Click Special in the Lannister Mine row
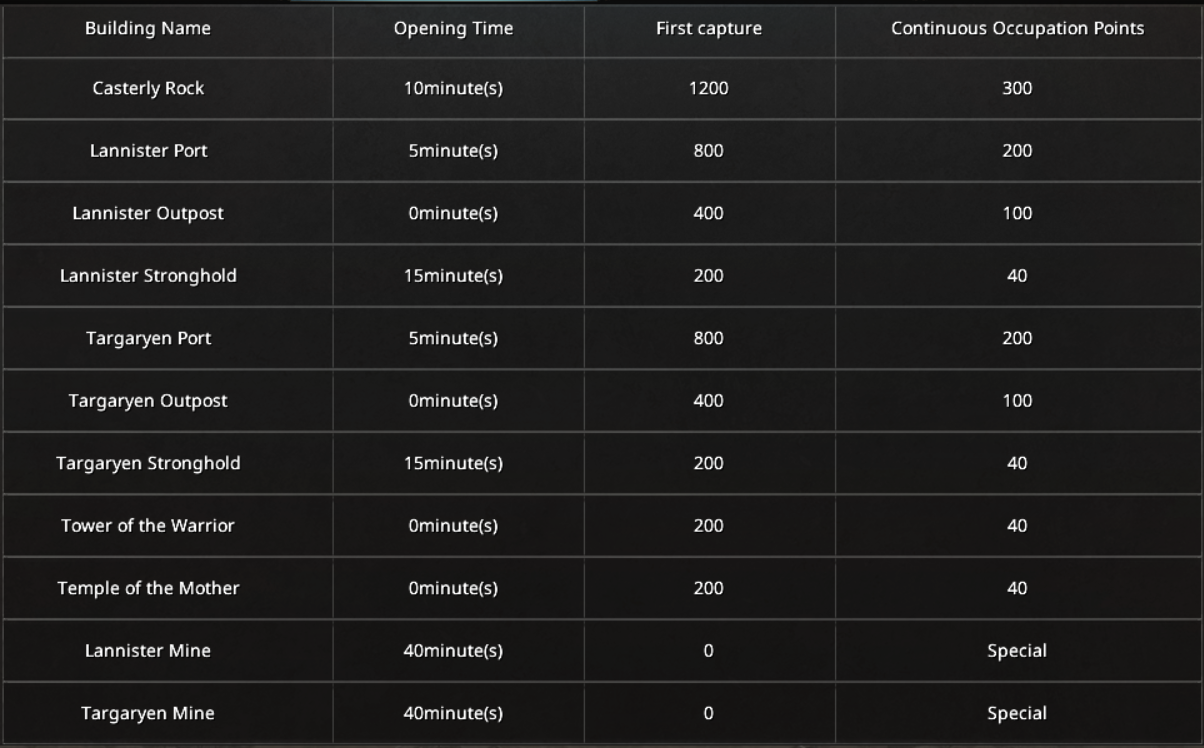 pyautogui.click(x=1017, y=651)
